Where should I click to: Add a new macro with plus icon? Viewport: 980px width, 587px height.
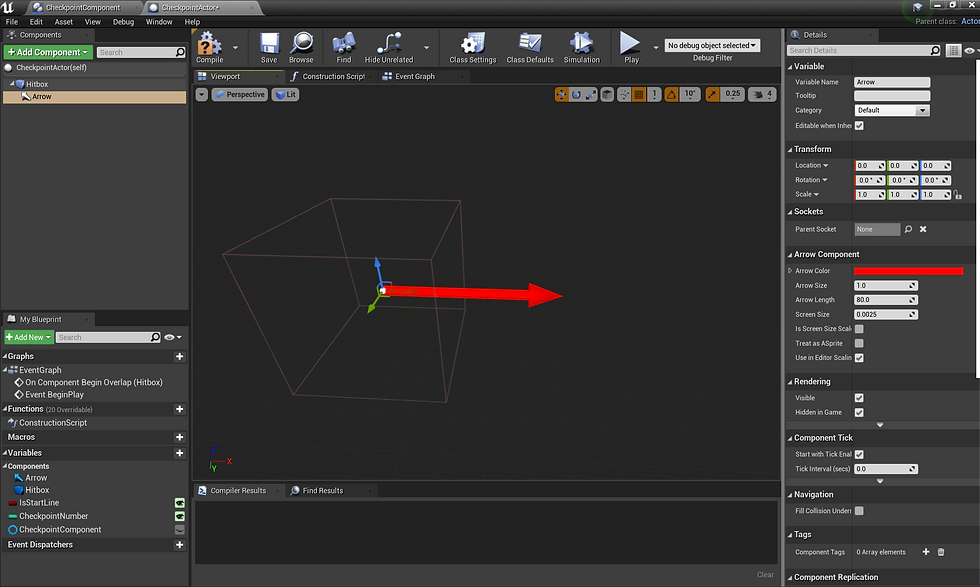tap(179, 438)
